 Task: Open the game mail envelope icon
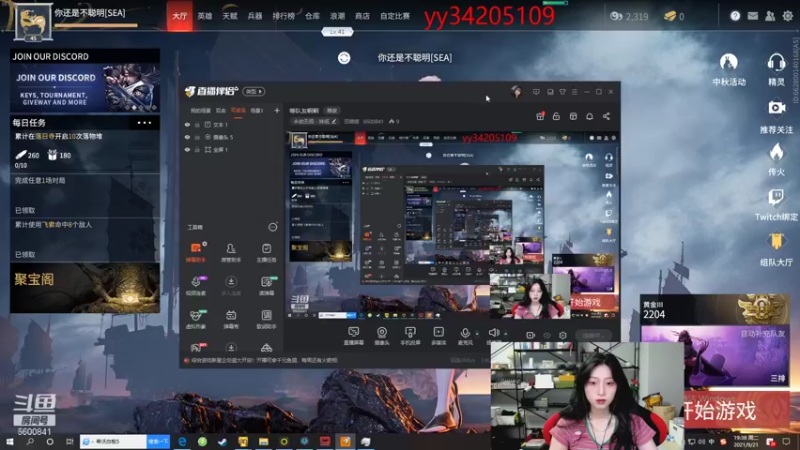pyautogui.click(x=753, y=16)
